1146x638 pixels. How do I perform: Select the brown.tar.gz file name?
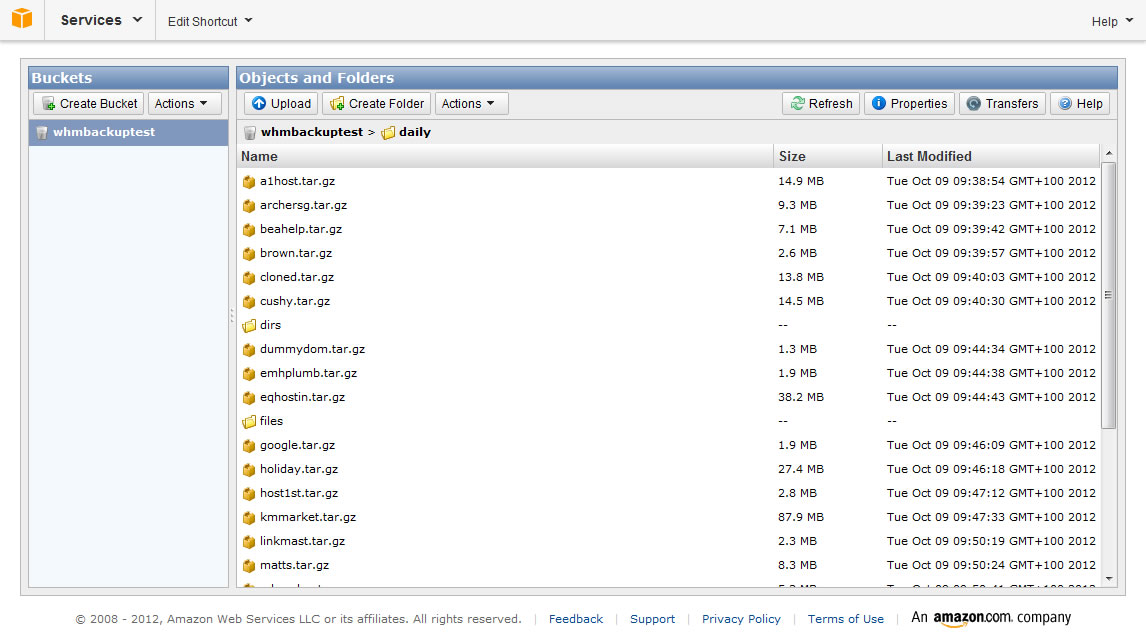[296, 254]
